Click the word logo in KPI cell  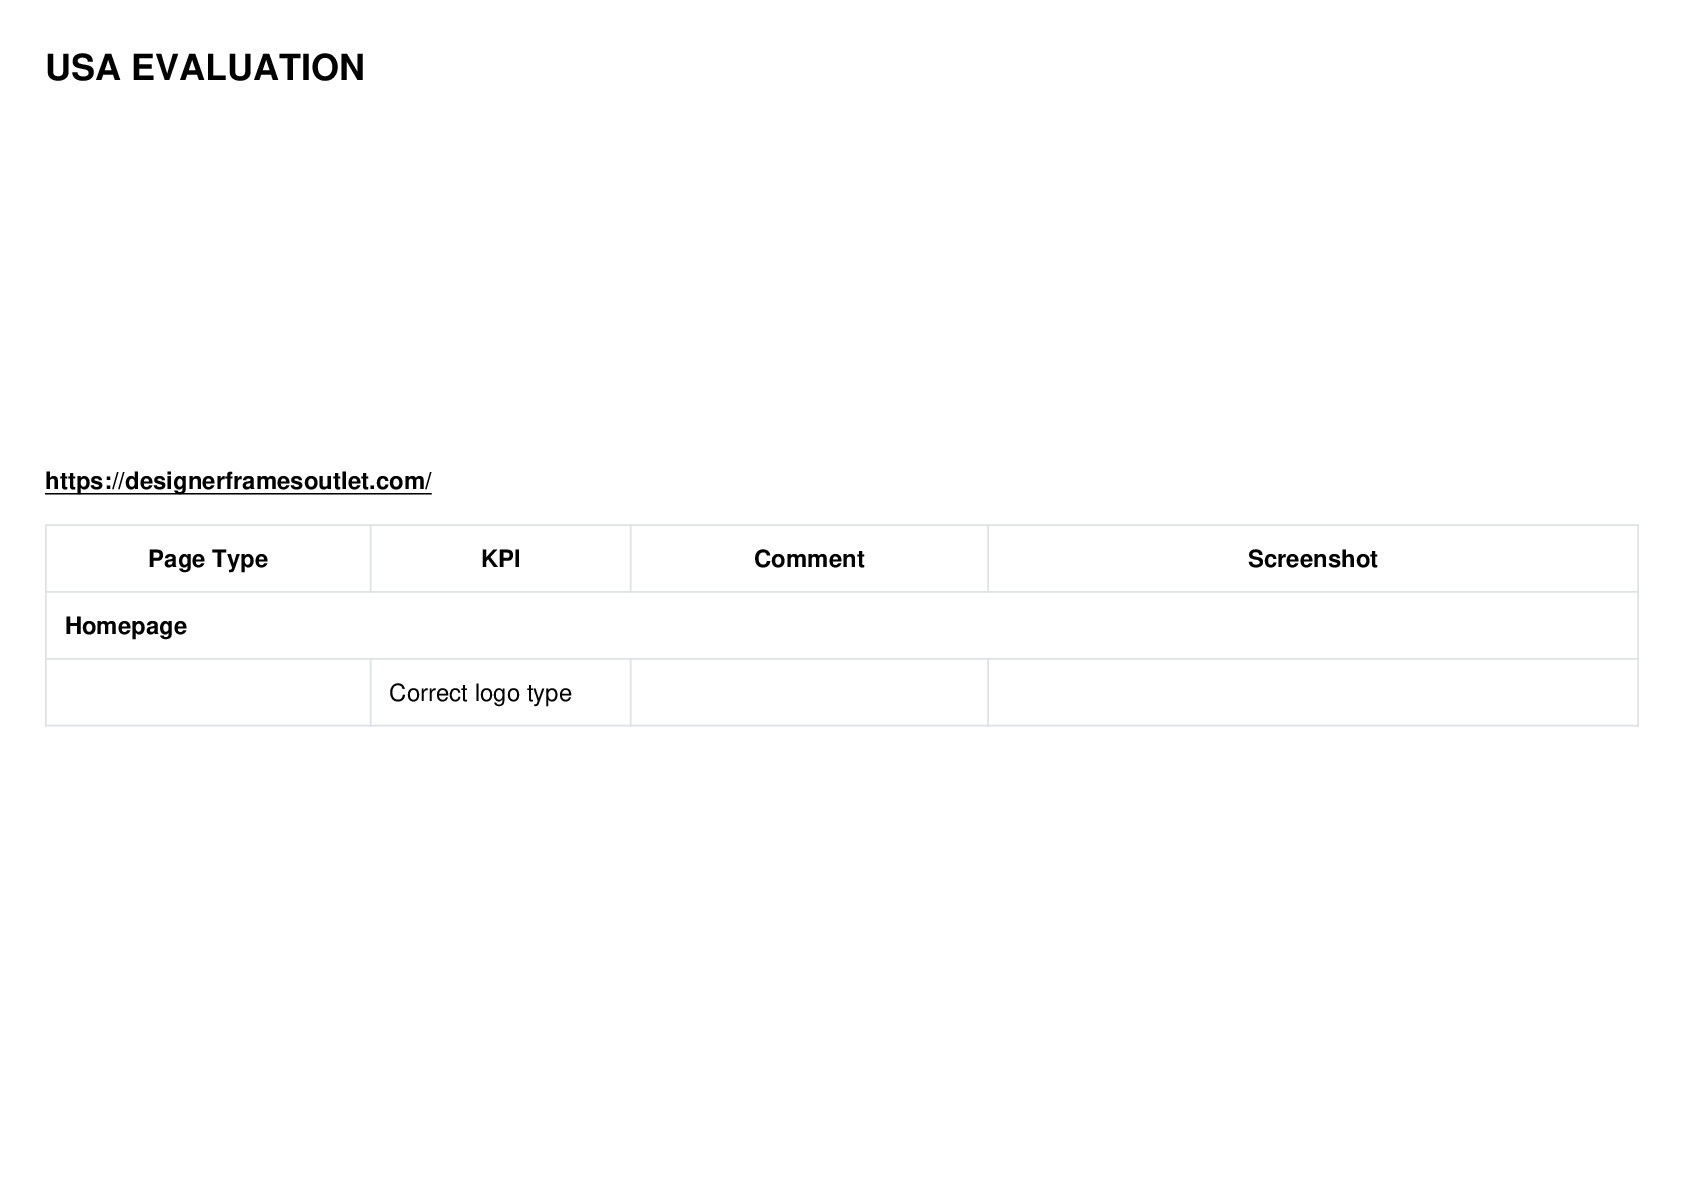click(497, 694)
